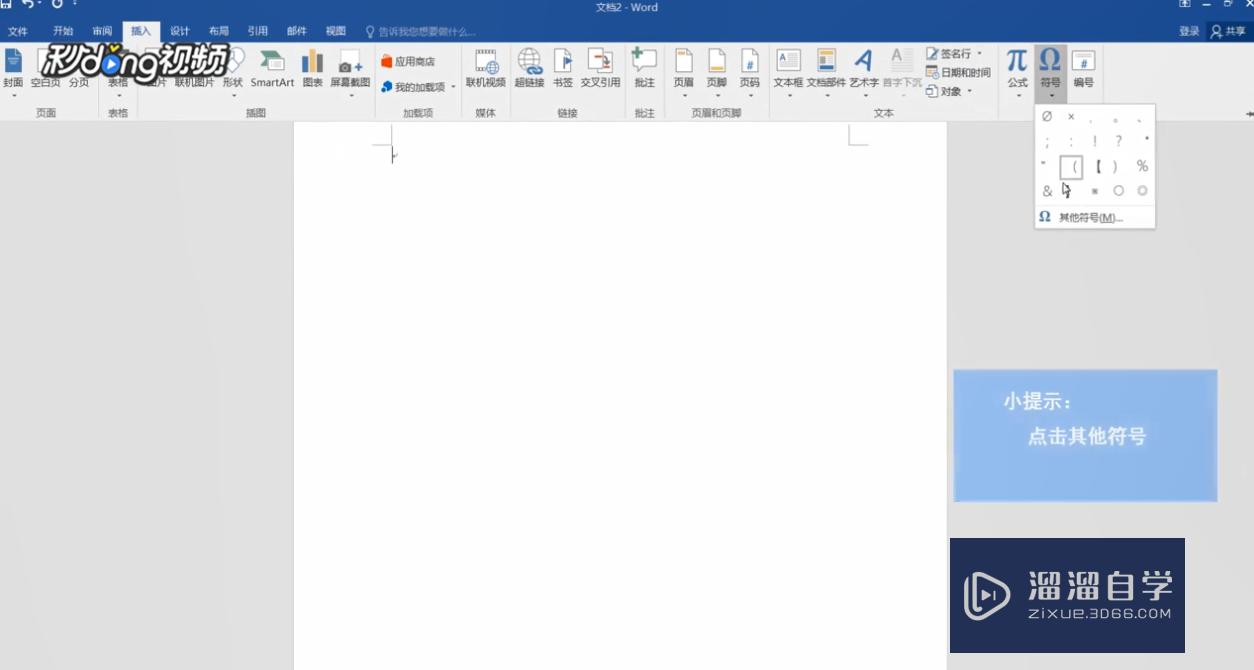This screenshot has height=670, width=1254.
Task: Switch to the 开始 ribbon tab
Action: (x=63, y=31)
